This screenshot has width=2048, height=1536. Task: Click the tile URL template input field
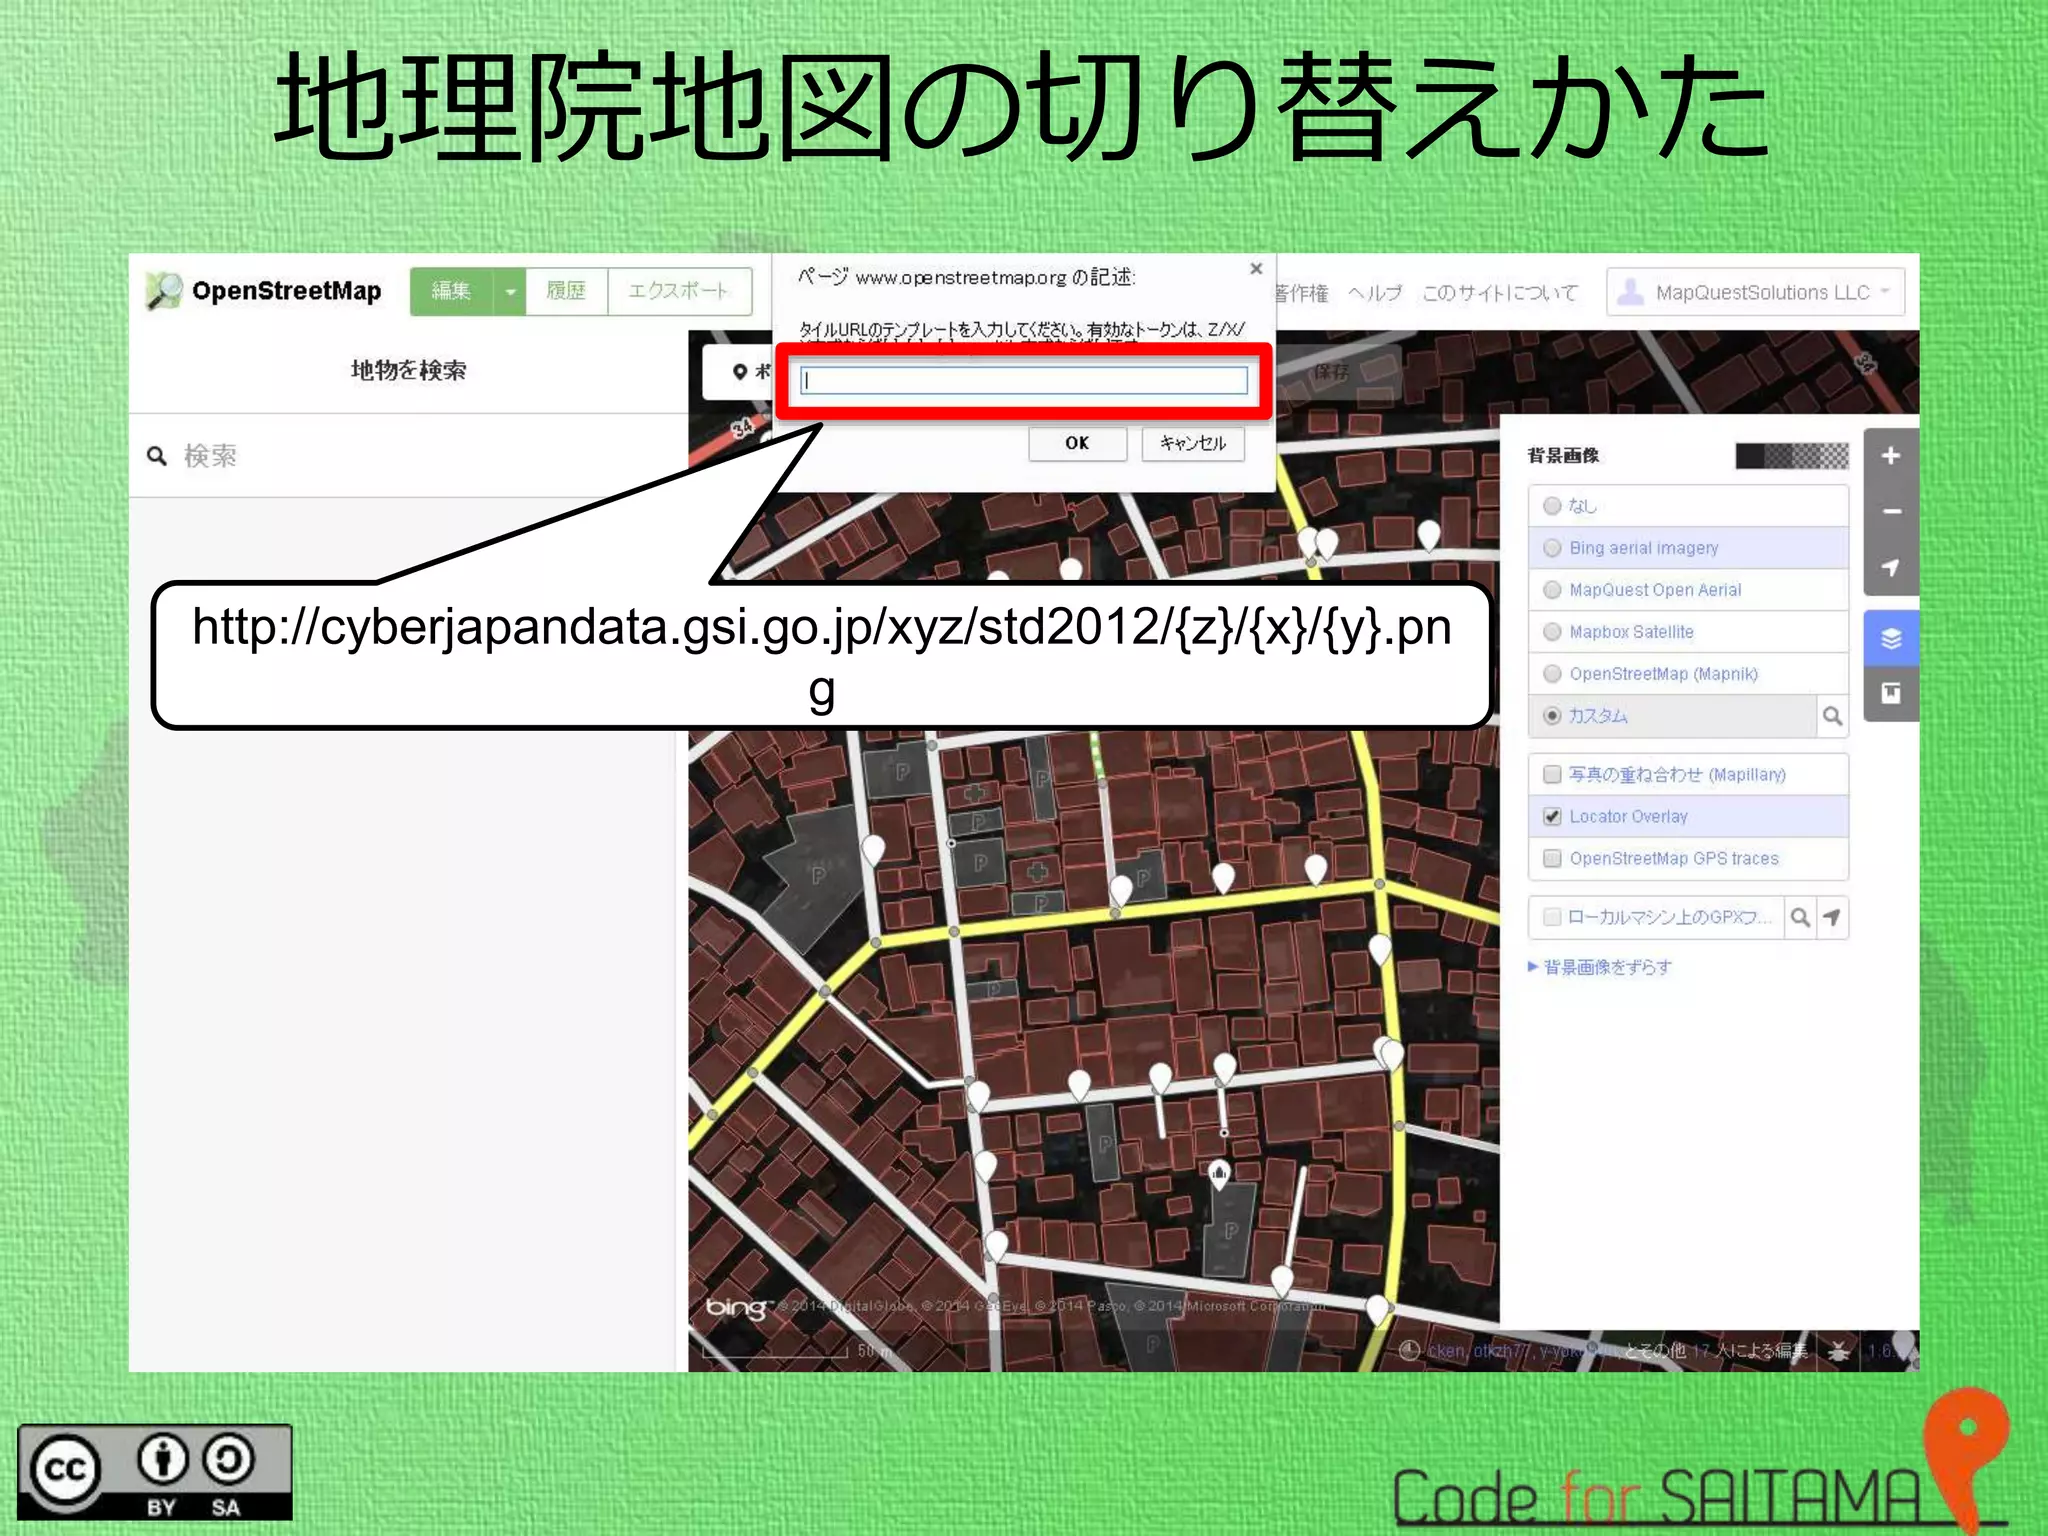(1024, 380)
